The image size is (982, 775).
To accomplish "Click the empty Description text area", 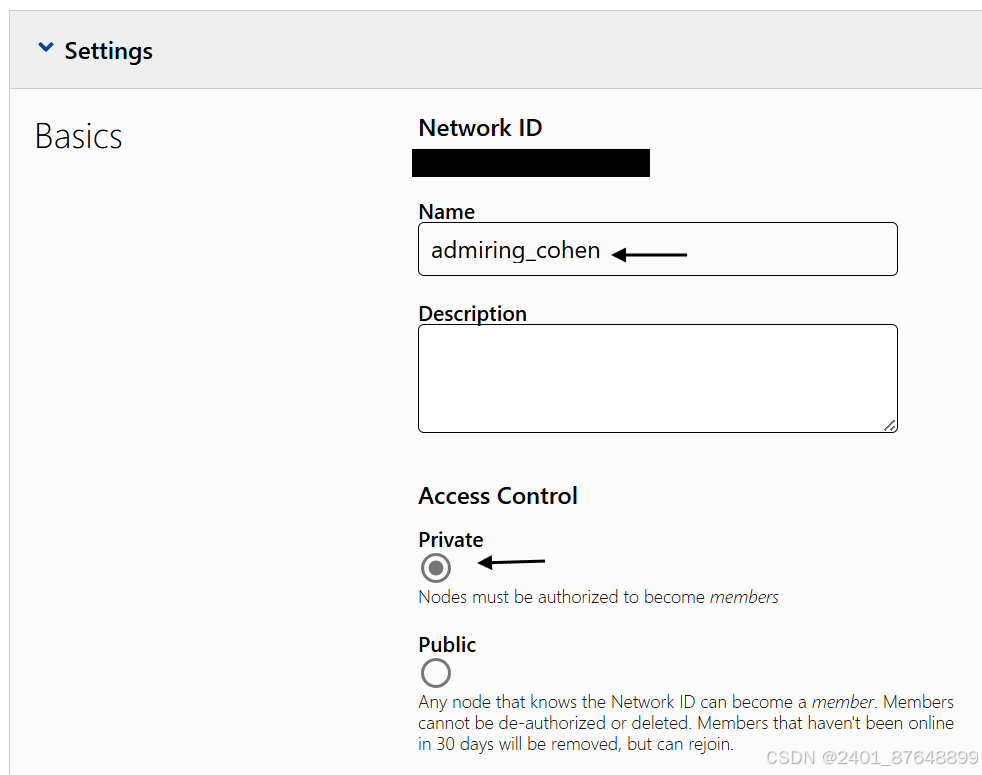I will [x=658, y=378].
